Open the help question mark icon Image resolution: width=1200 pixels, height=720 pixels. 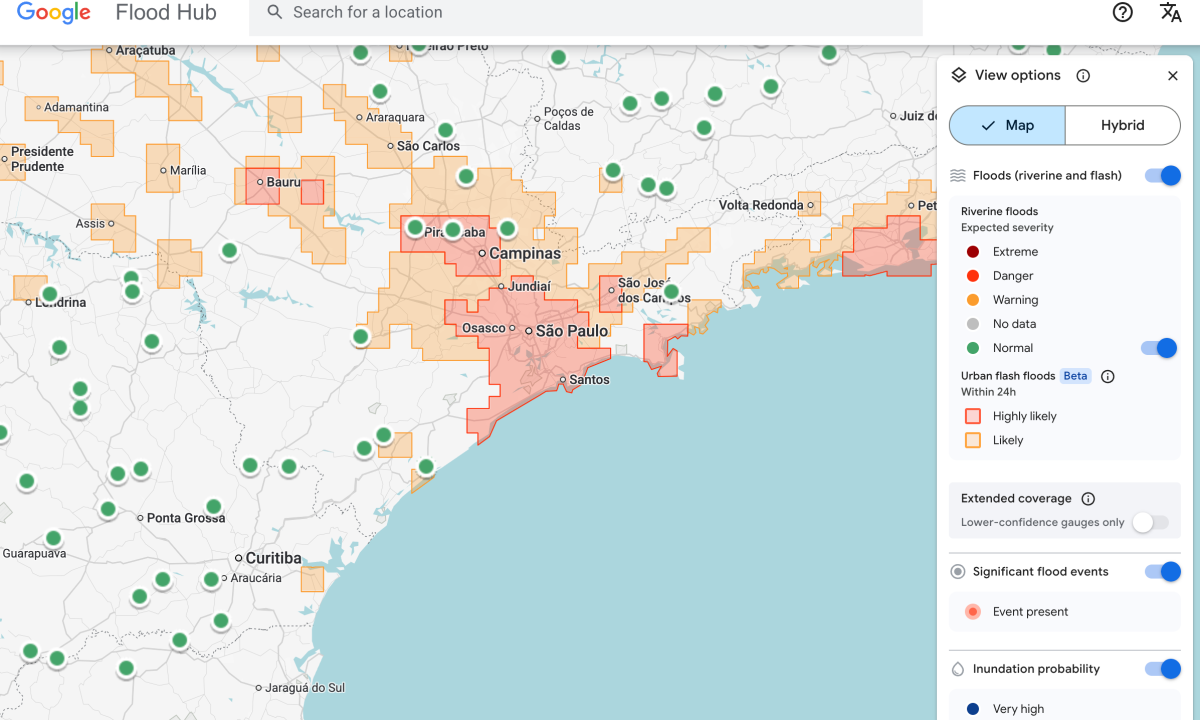click(x=1122, y=12)
